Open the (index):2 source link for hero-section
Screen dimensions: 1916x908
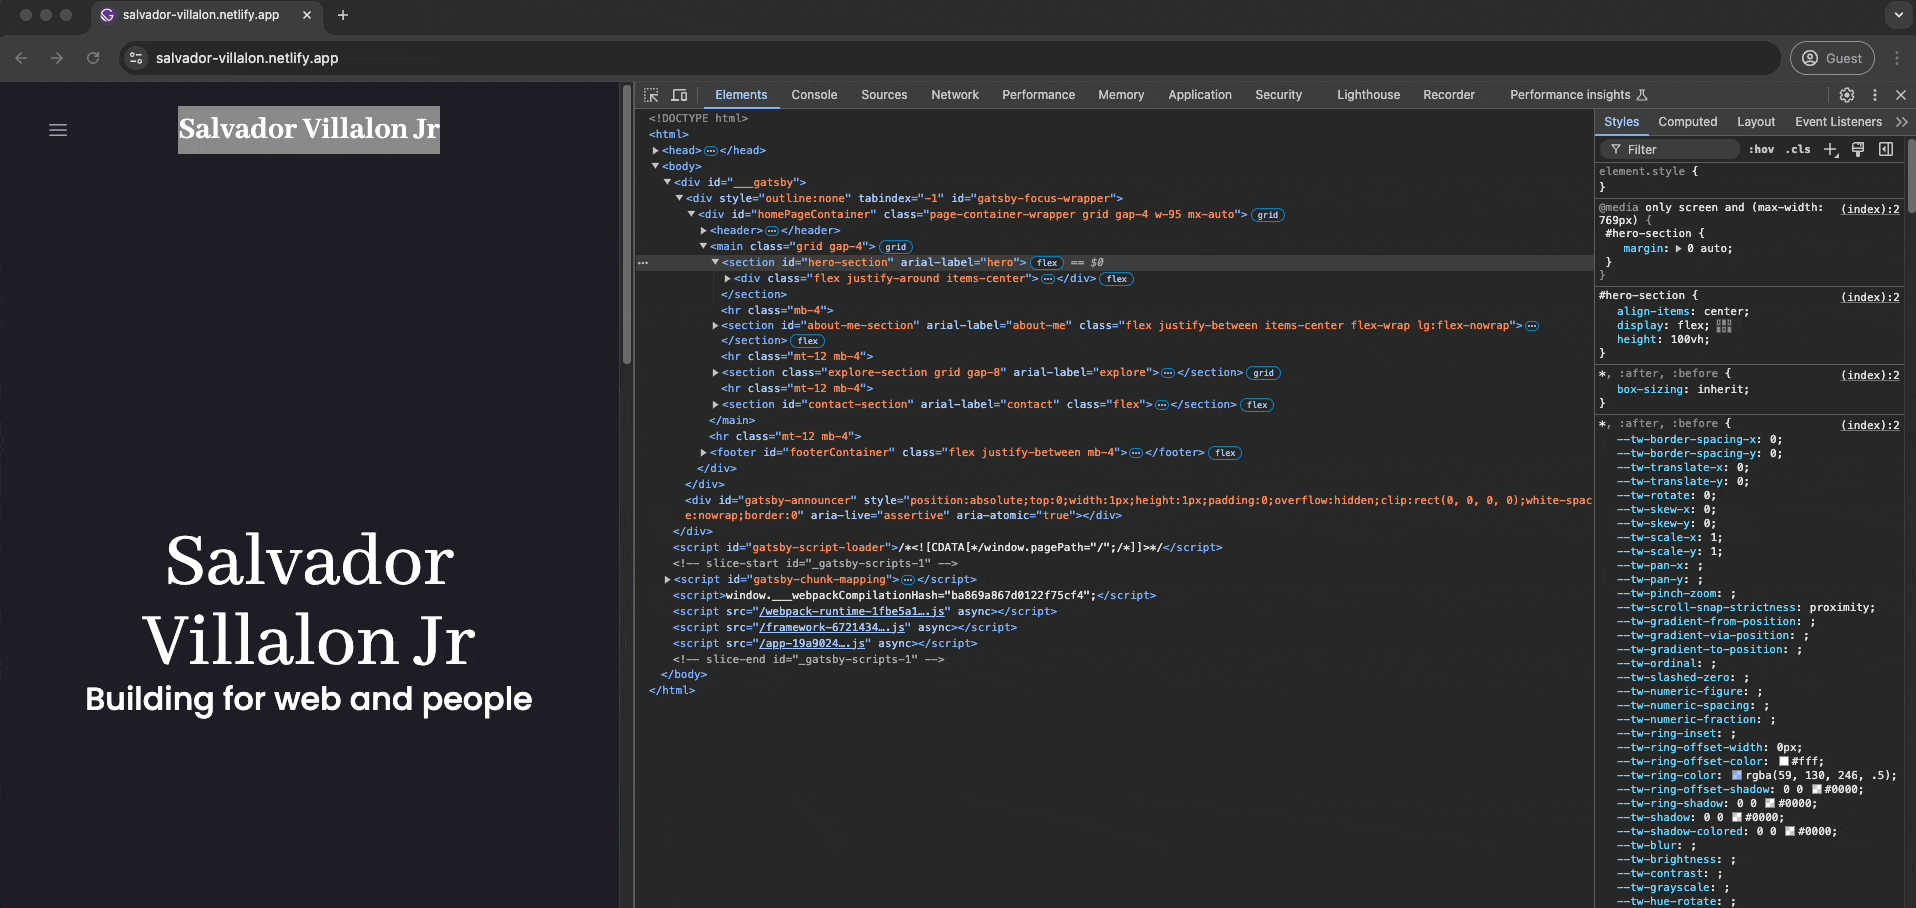(x=1869, y=297)
